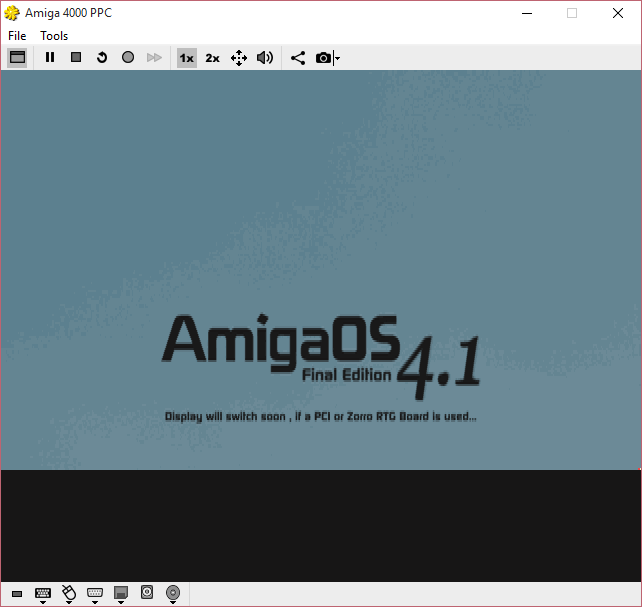The image size is (642, 607).
Task: Mute the emulator sound
Action: click(x=265, y=58)
